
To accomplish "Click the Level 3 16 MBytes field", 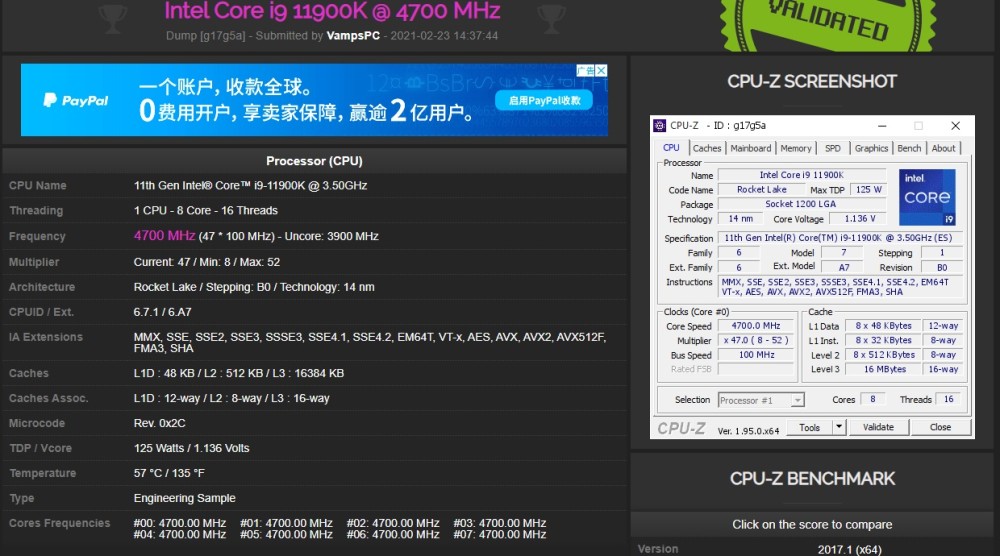I will [x=884, y=369].
